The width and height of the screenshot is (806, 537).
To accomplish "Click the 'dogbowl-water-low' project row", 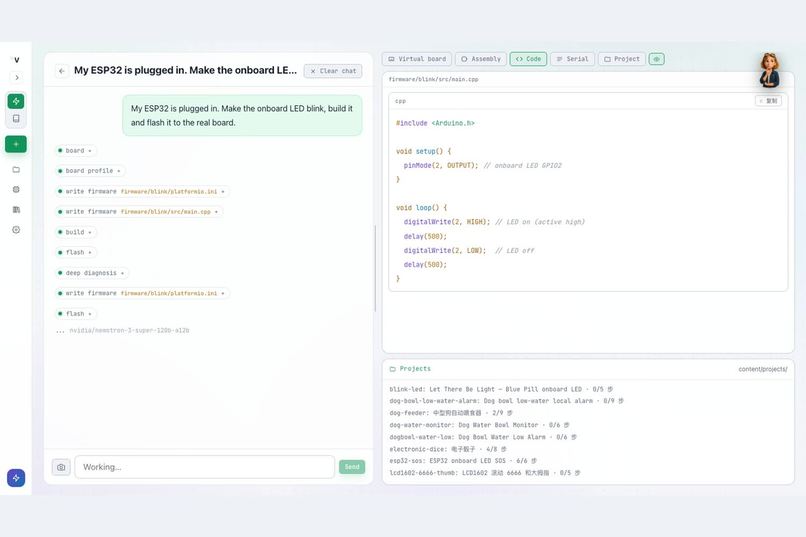I will (x=483, y=437).
